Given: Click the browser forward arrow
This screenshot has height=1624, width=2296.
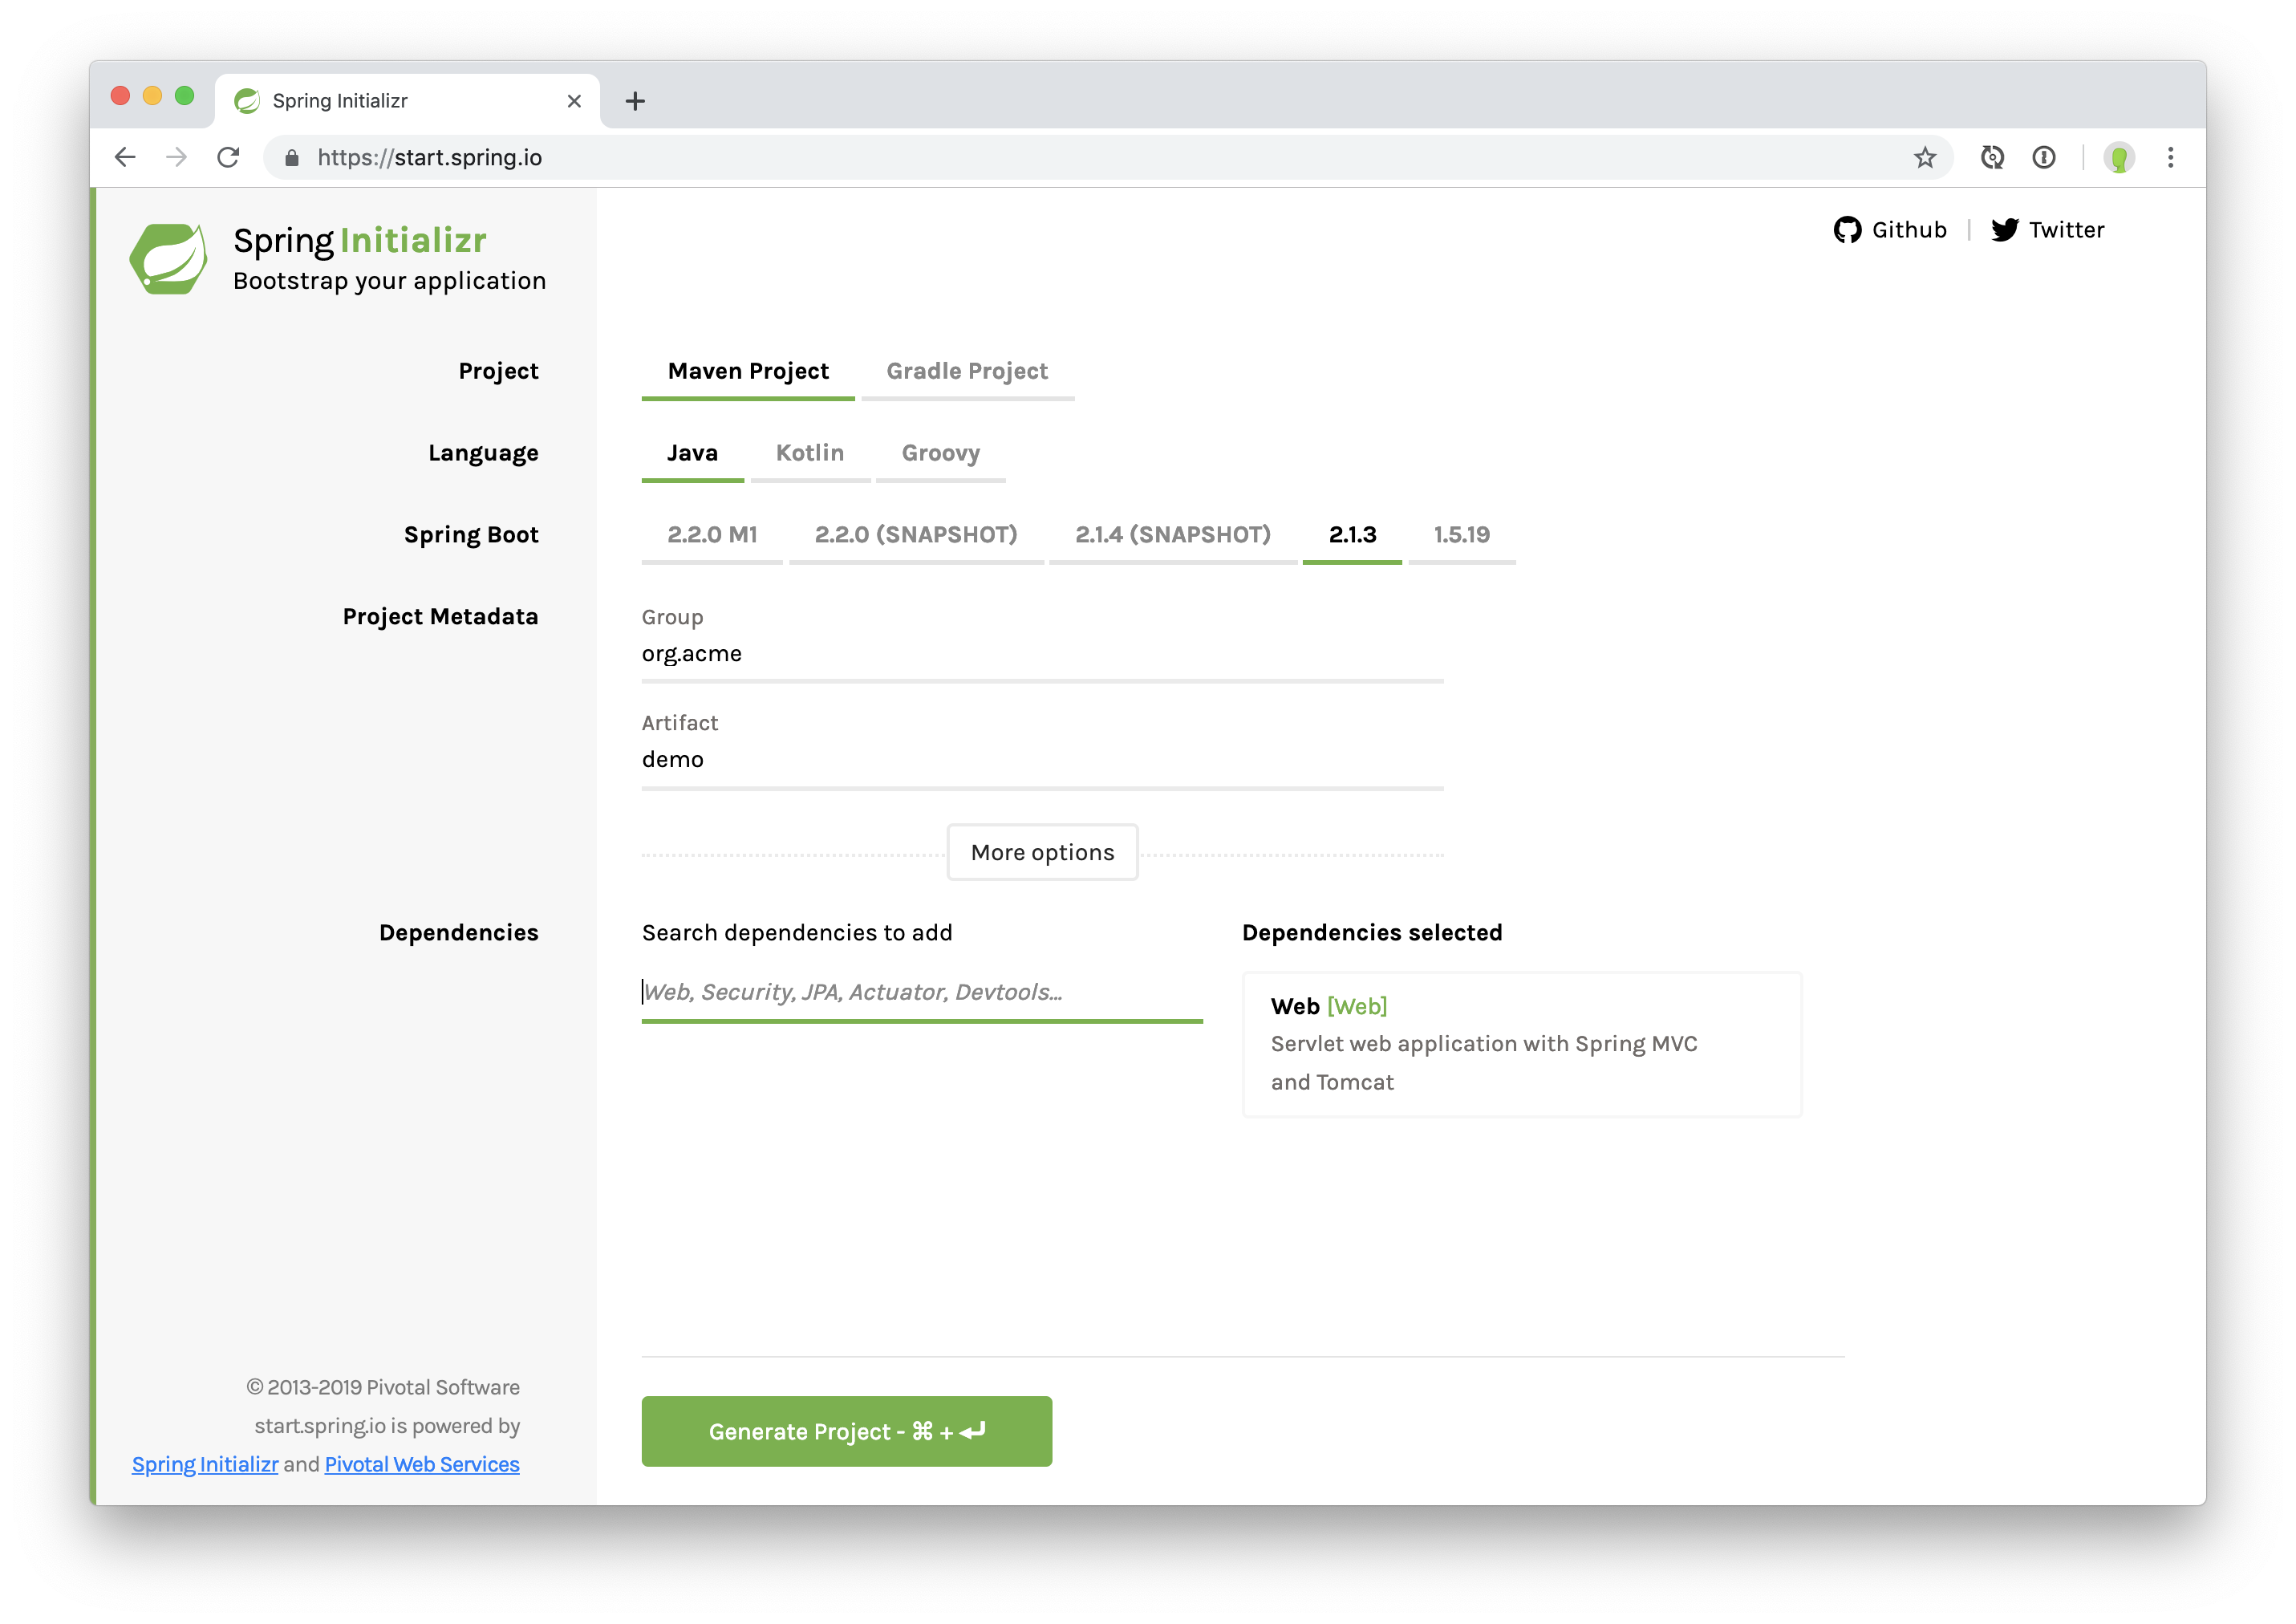Looking at the screenshot, I should [177, 157].
